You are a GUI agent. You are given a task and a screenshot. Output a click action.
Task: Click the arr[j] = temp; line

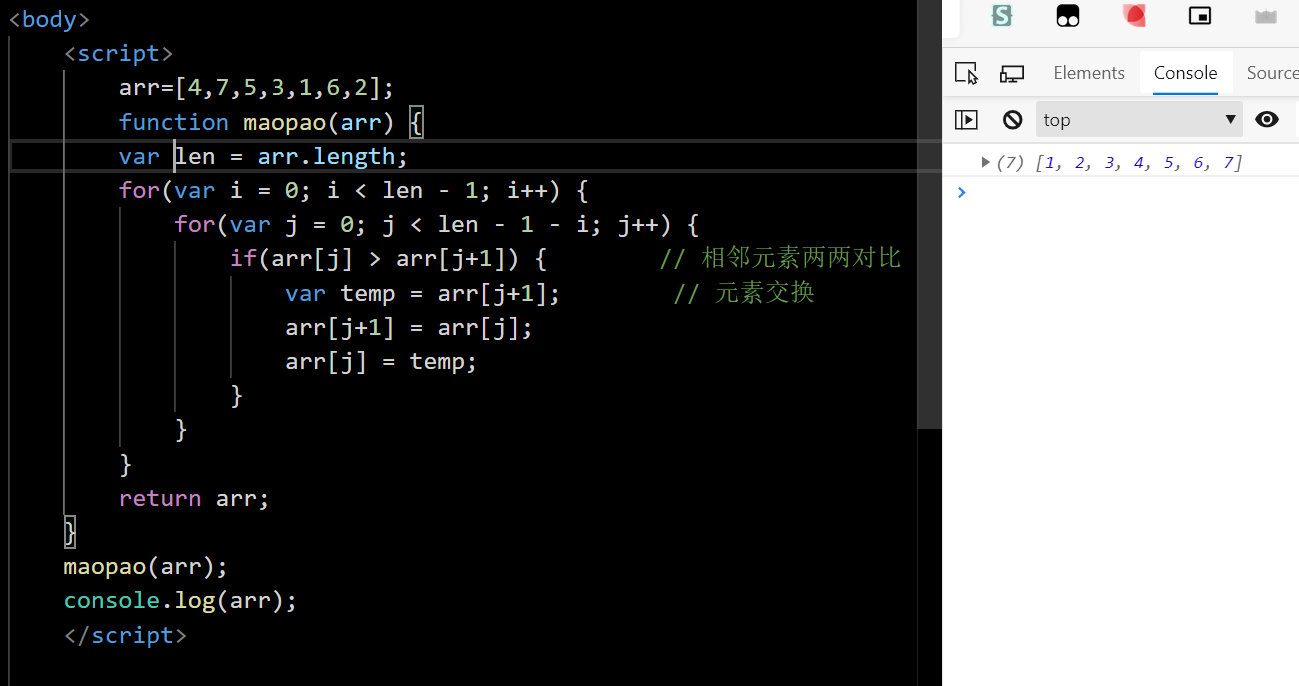381,361
